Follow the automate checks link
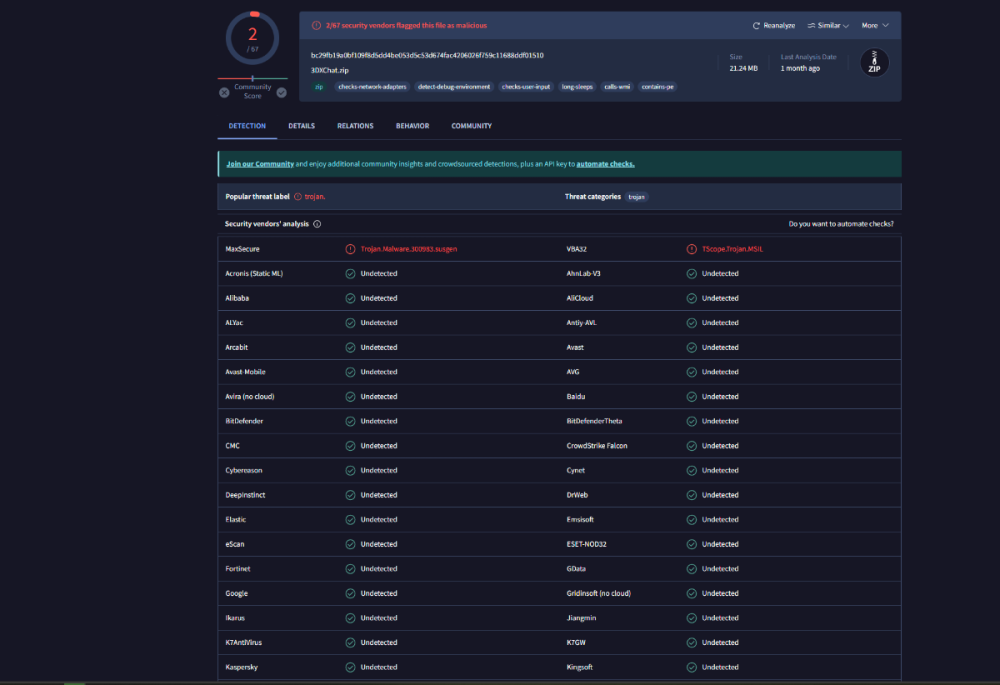This screenshot has width=1000, height=685. (x=605, y=164)
